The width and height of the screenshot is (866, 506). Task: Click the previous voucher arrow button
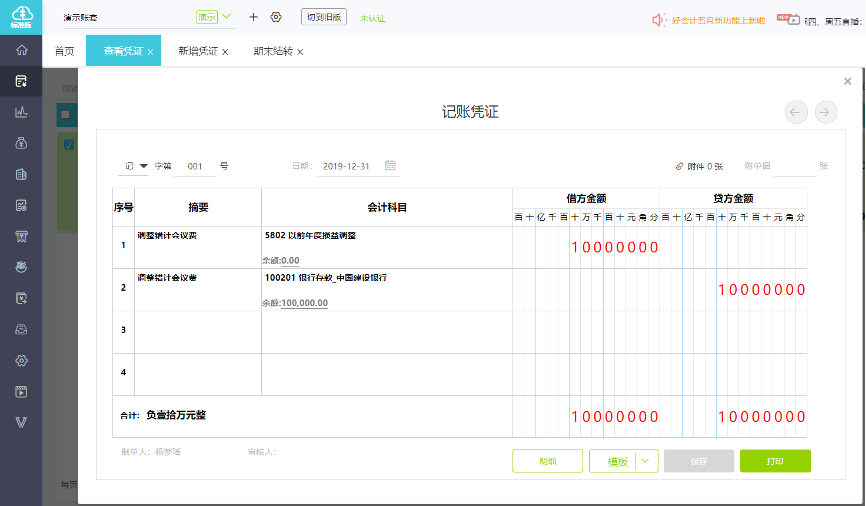coord(796,112)
